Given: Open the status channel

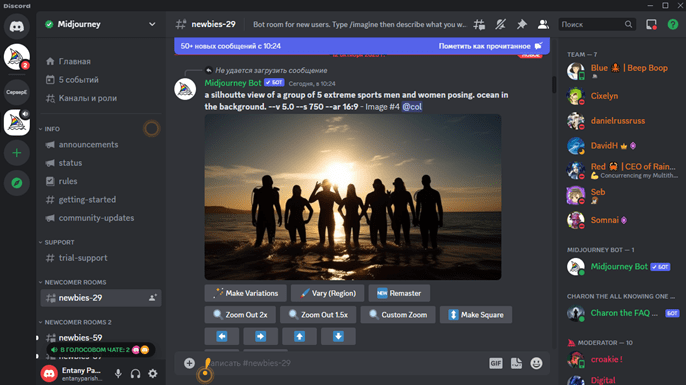Looking at the screenshot, I should (x=101, y=163).
